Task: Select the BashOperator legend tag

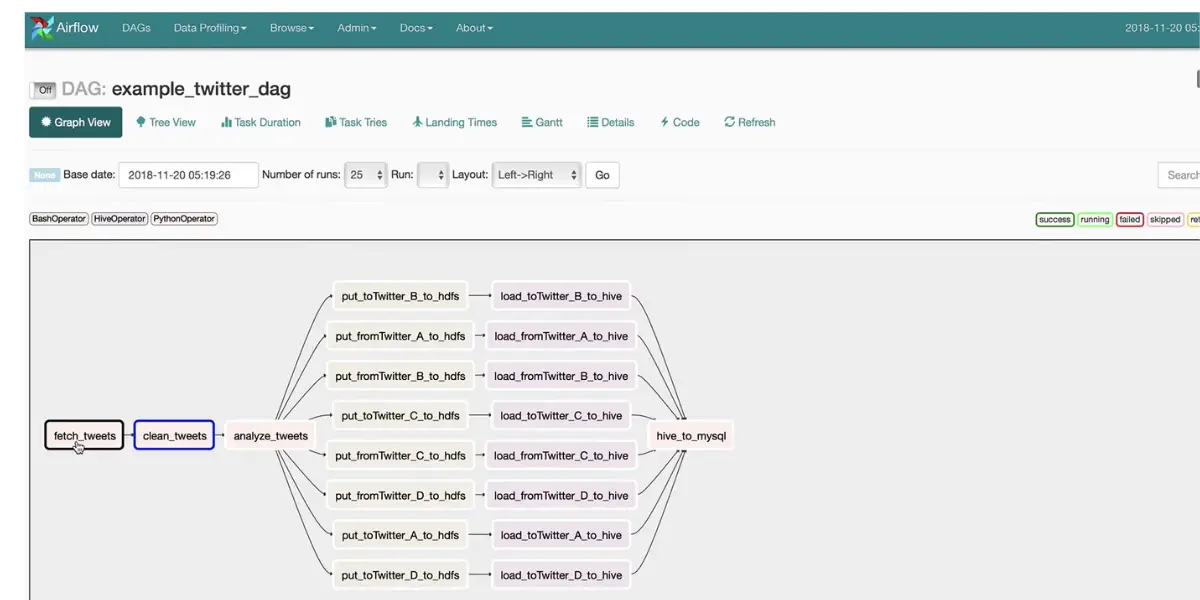Action: click(x=59, y=218)
